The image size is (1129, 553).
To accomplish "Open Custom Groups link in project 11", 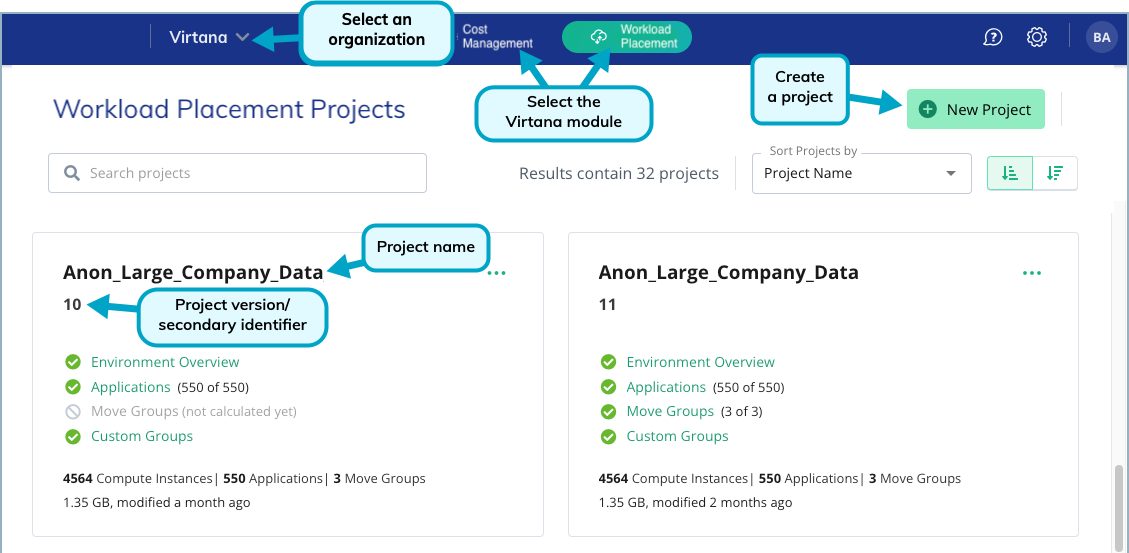I will (x=678, y=436).
